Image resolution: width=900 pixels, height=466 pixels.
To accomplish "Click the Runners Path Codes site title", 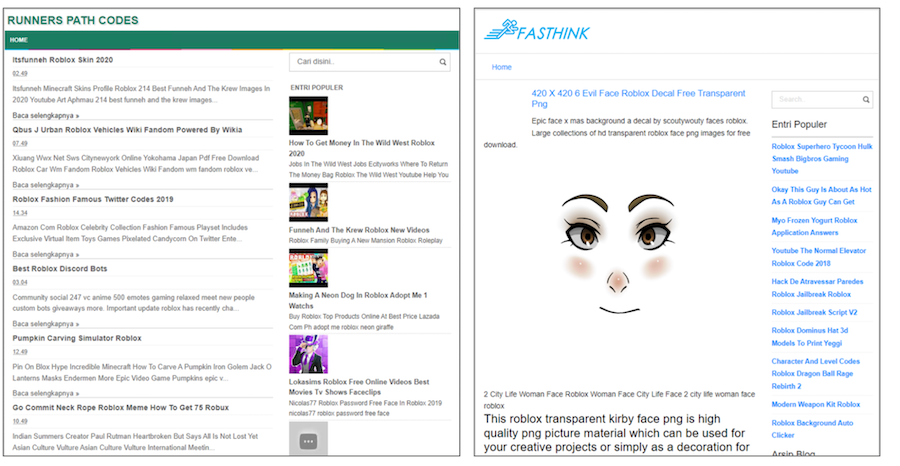I will coord(73,21).
